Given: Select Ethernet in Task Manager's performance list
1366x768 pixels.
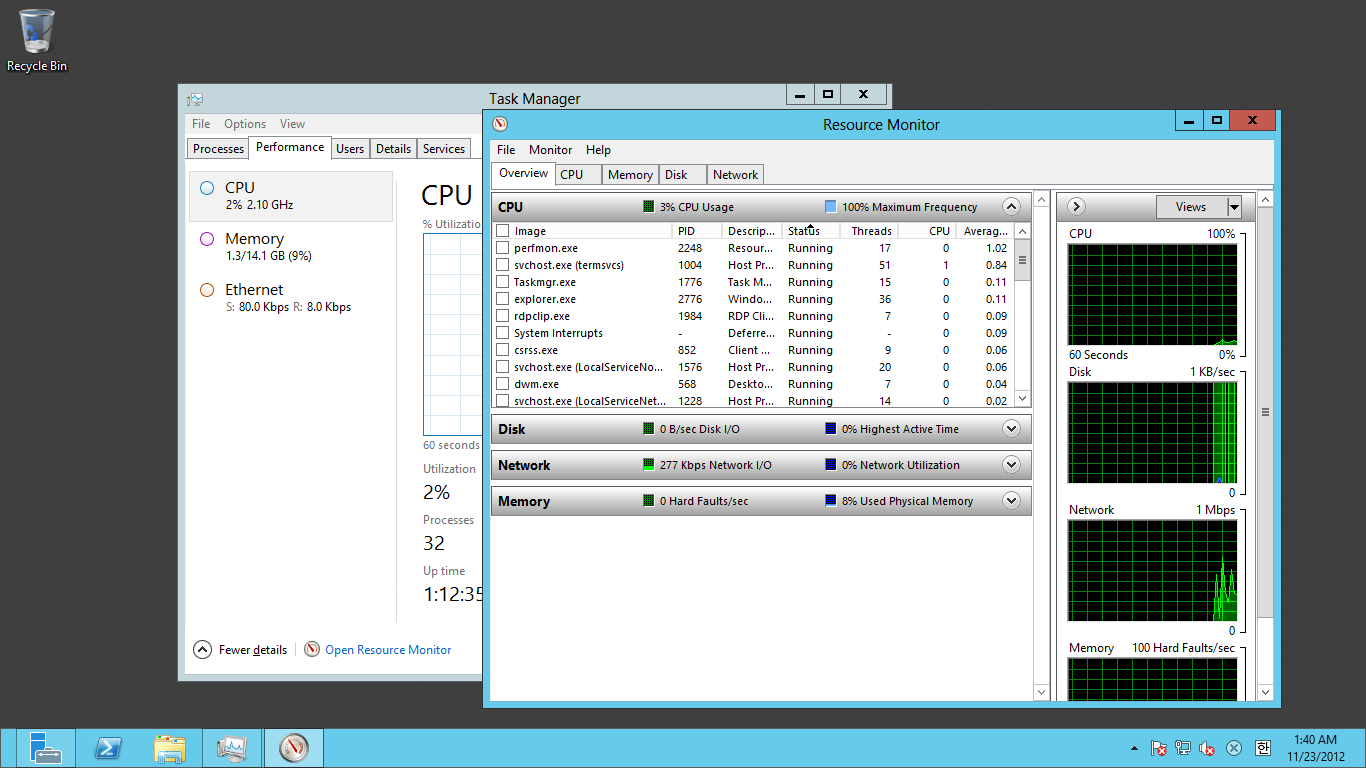Looking at the screenshot, I should [x=291, y=297].
